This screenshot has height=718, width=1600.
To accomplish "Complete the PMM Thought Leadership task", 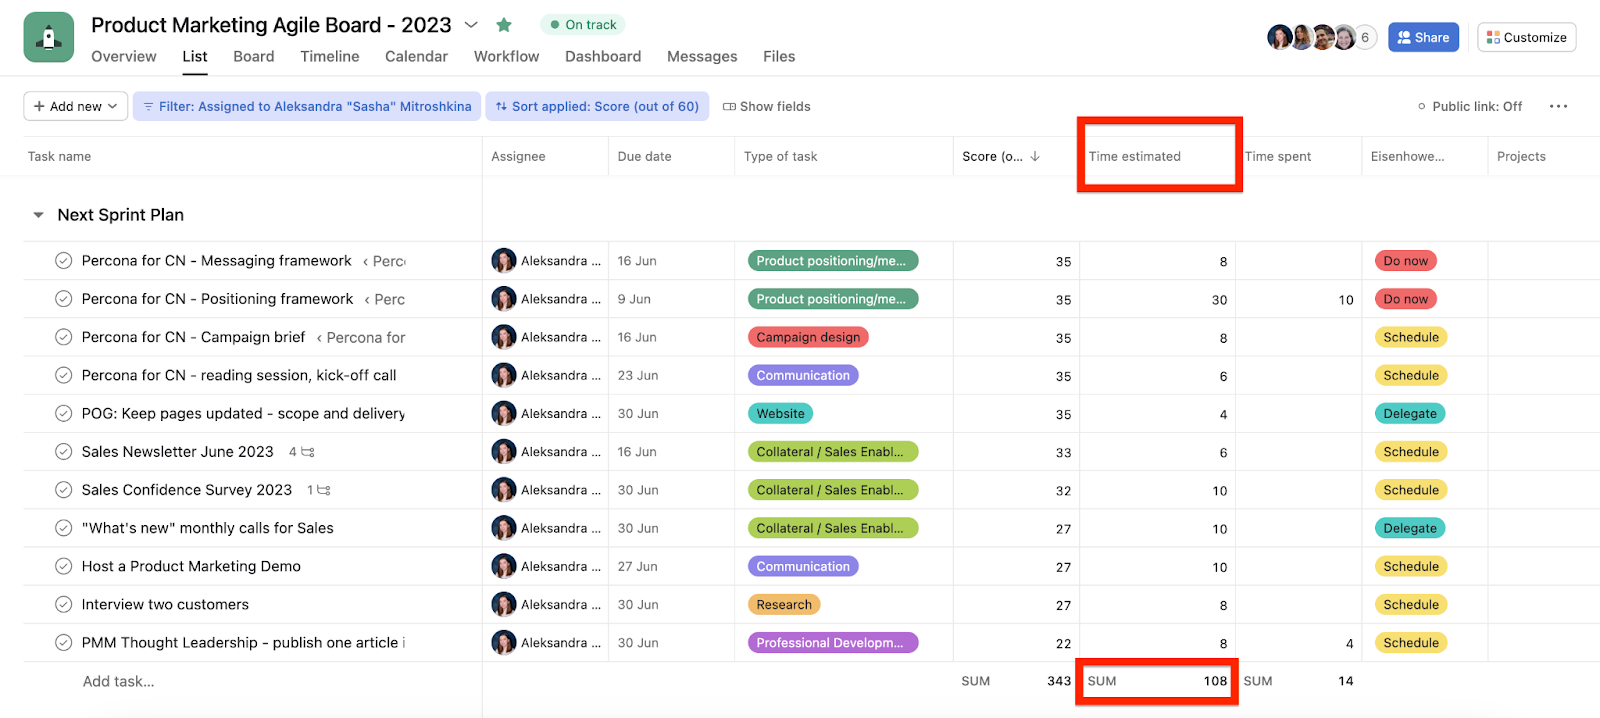I will [63, 643].
